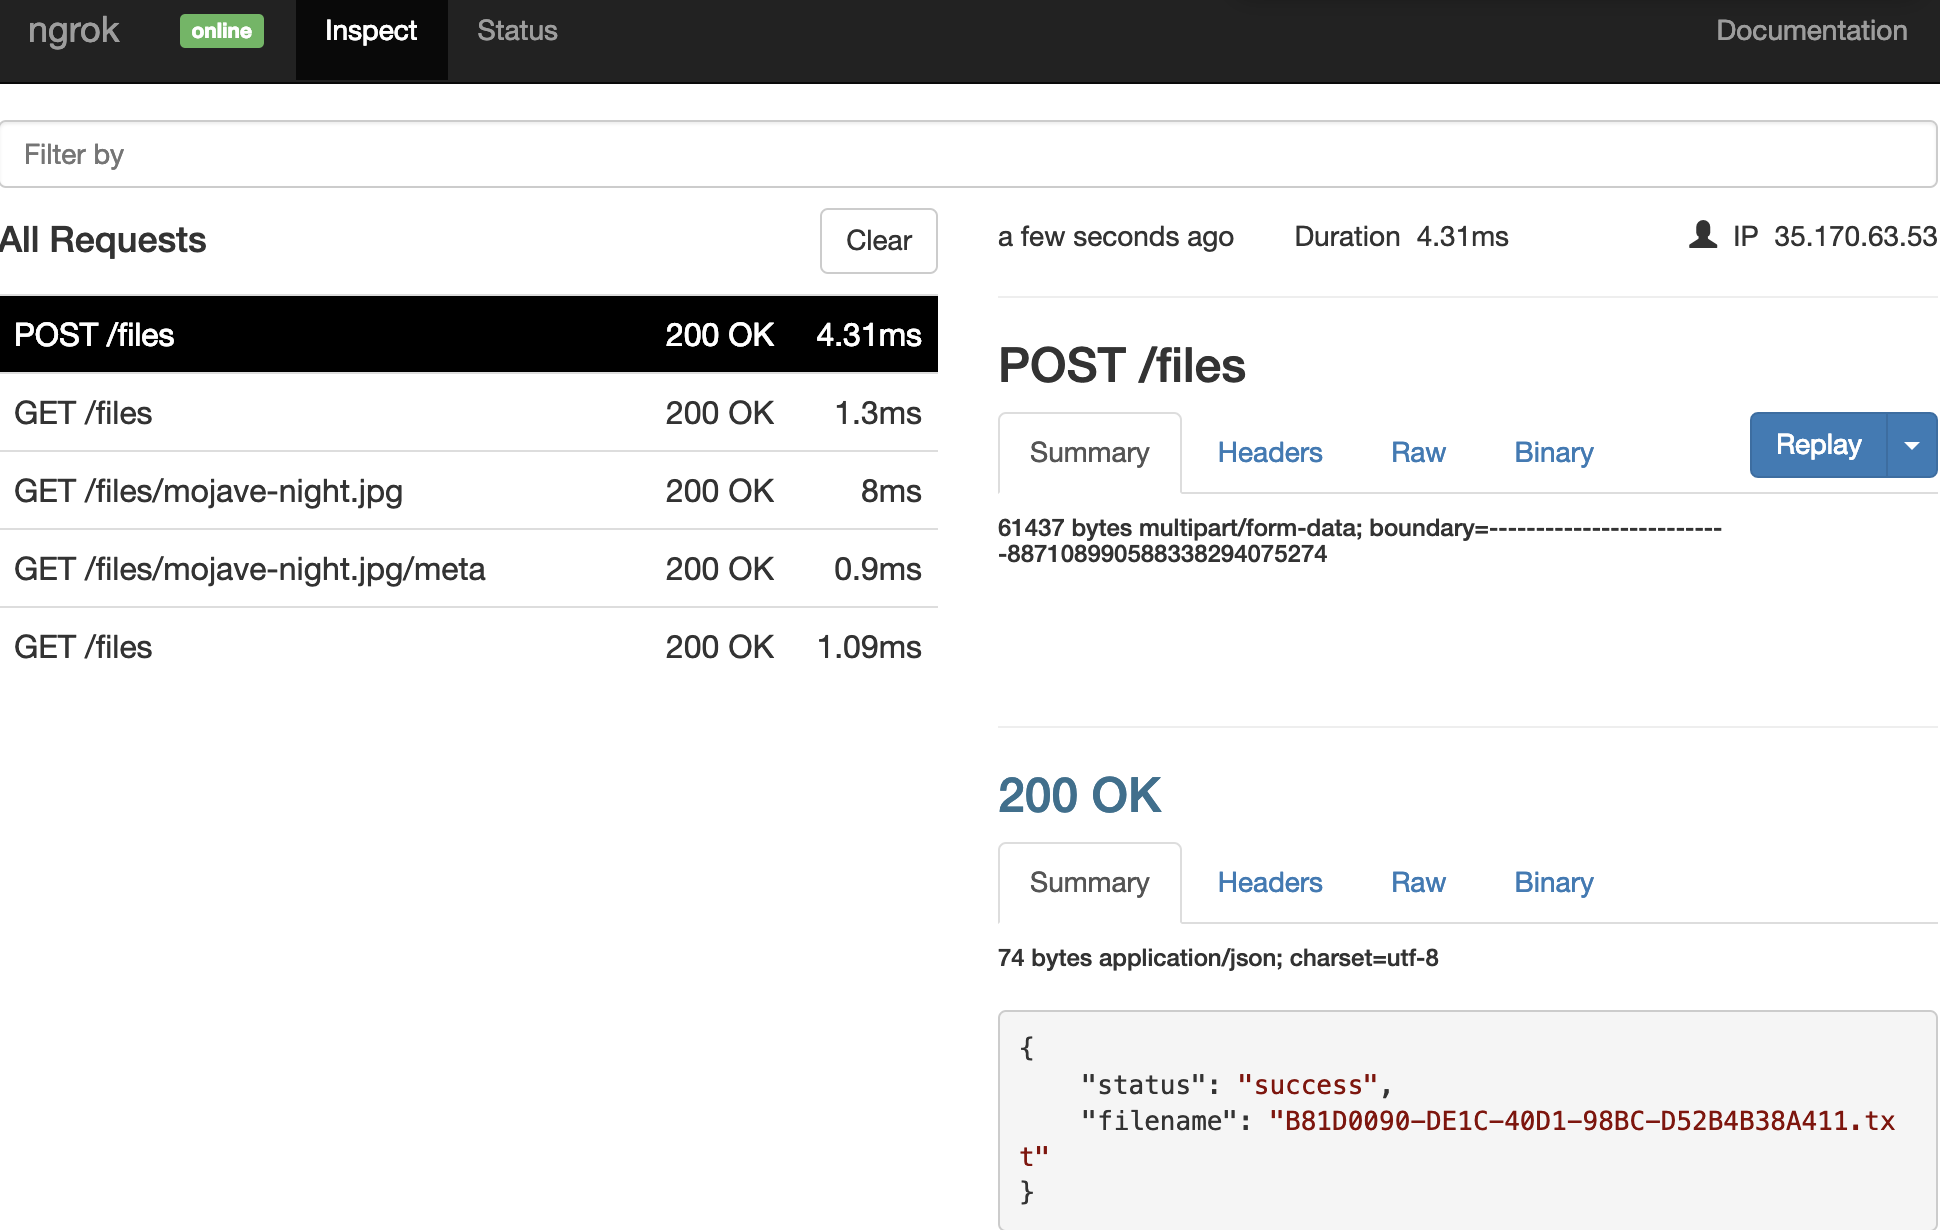Open request Binary tab
Viewport: 1940px width, 1230px height.
tap(1553, 453)
